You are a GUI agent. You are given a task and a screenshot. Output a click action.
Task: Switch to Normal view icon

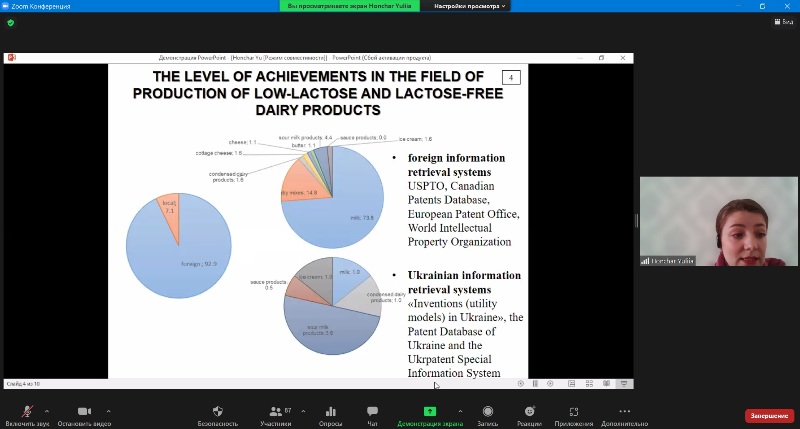pyautogui.click(x=571, y=384)
